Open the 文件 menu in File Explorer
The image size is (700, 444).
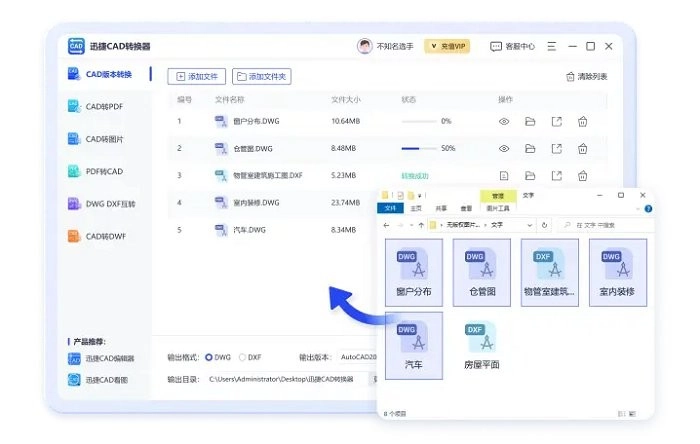391,208
